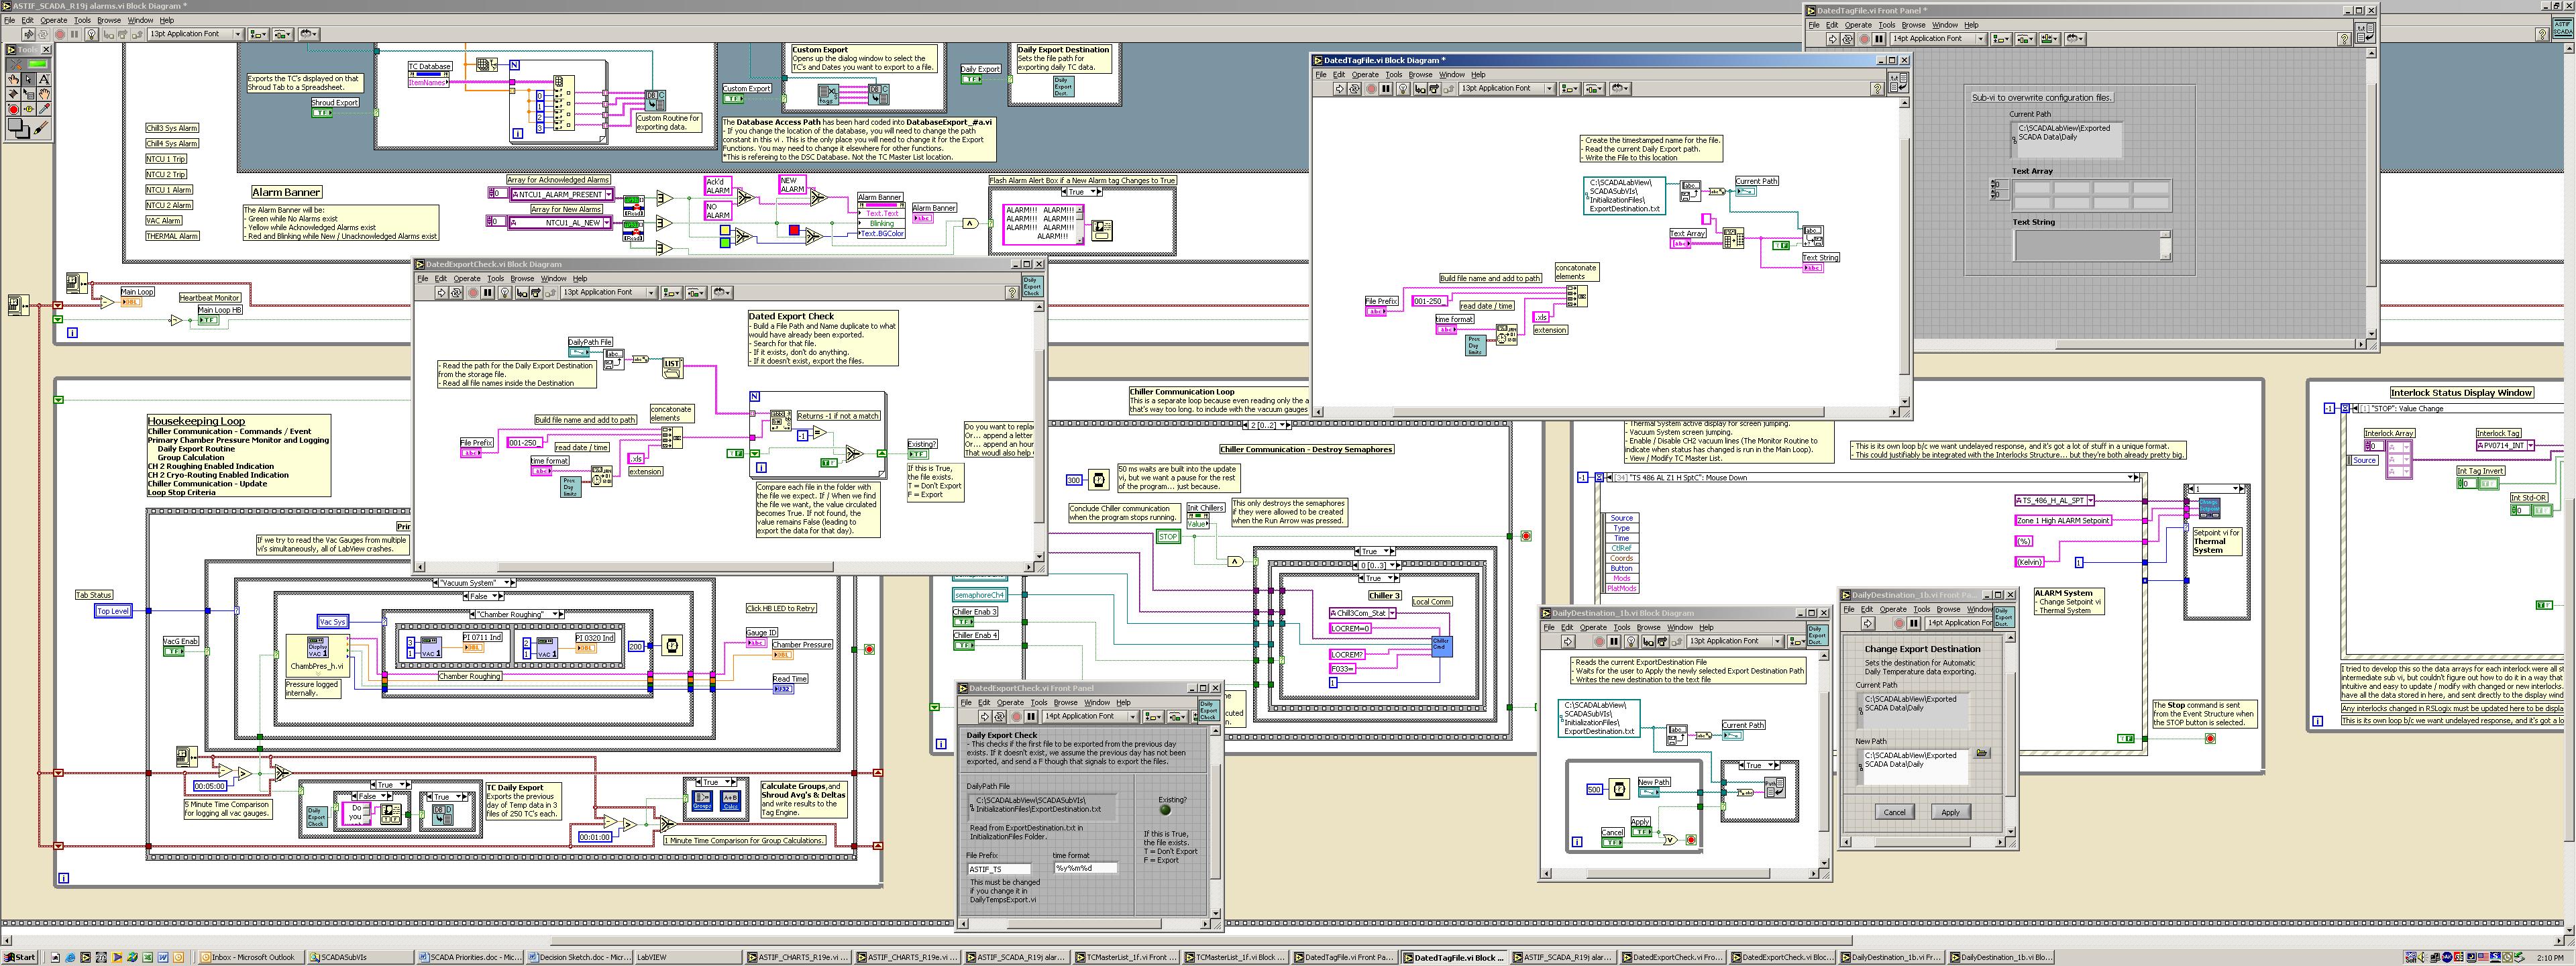Image resolution: width=2576 pixels, height=966 pixels.
Task: Click Pause in DailyDestination Front Panel toolbar
Action: 1914,624
